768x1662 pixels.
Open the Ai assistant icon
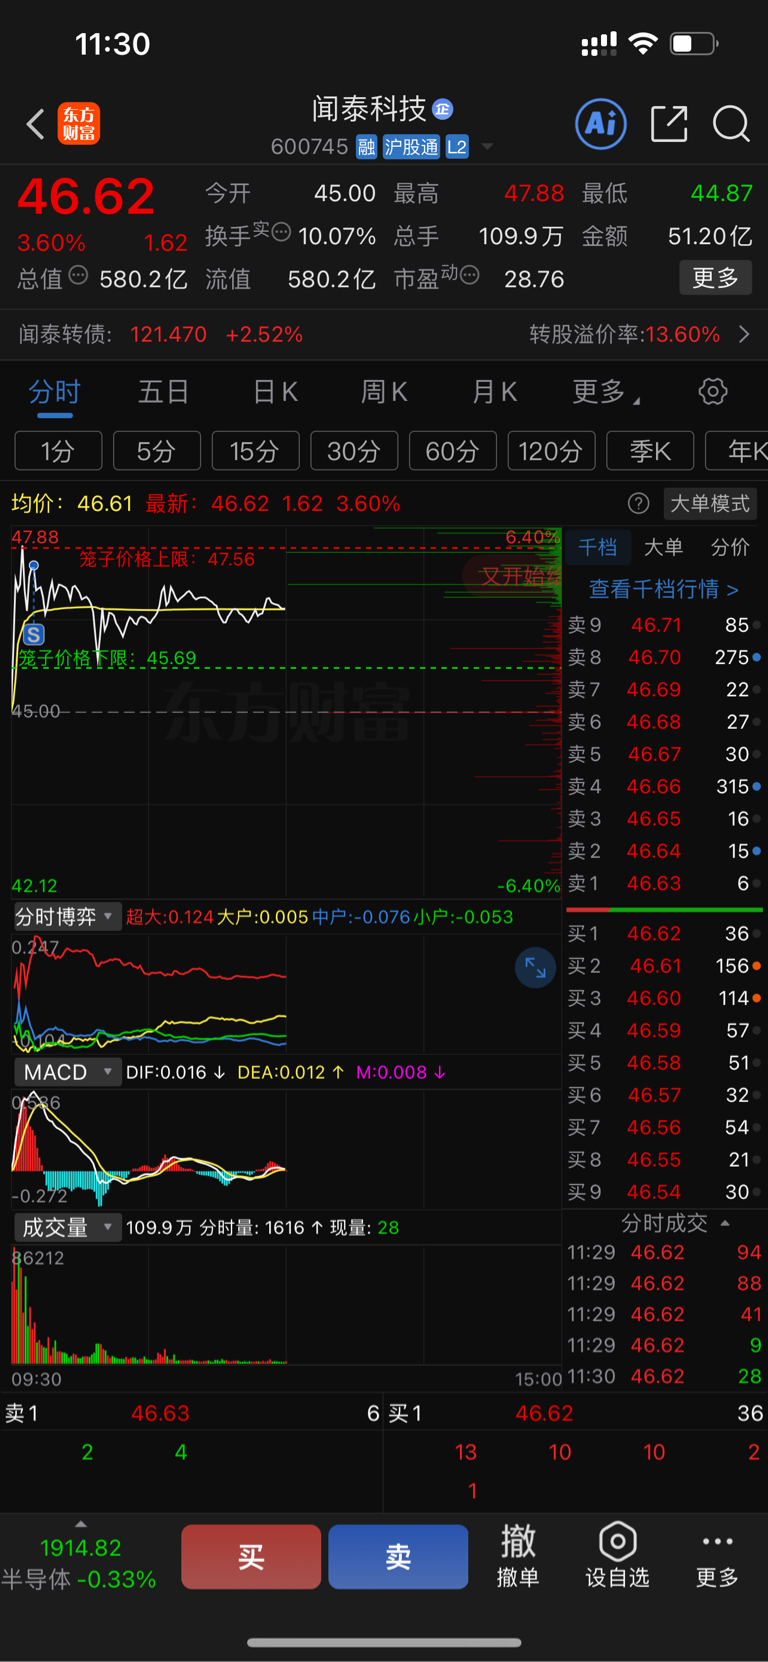(x=601, y=124)
